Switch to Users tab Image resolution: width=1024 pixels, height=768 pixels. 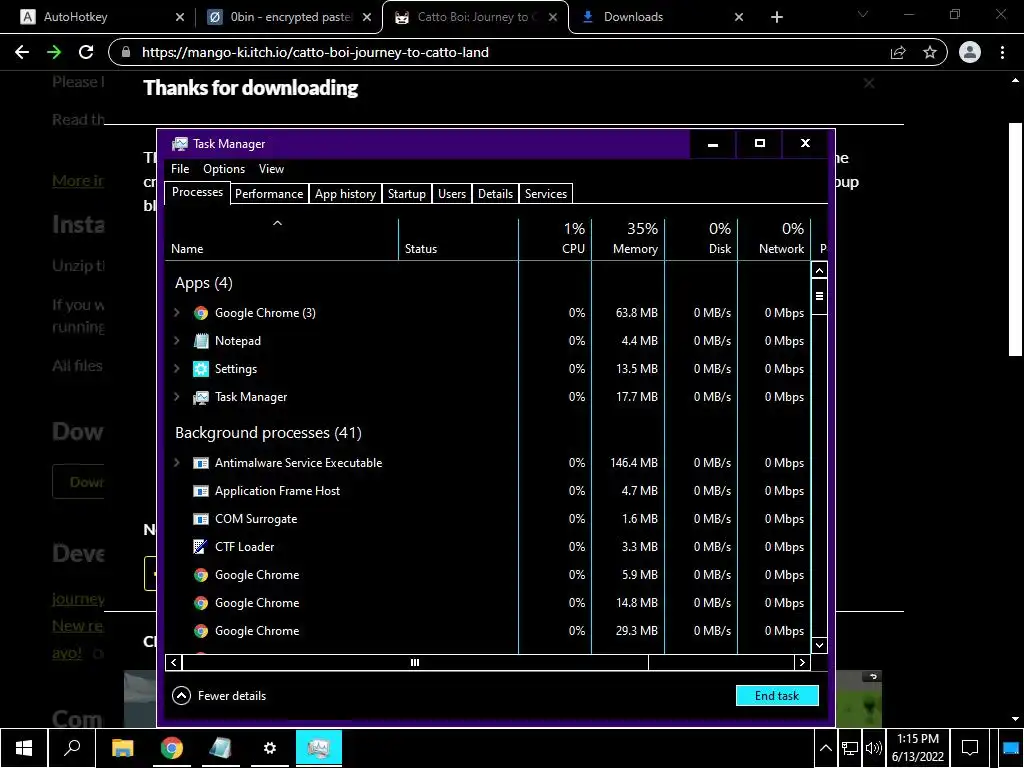pyautogui.click(x=452, y=194)
